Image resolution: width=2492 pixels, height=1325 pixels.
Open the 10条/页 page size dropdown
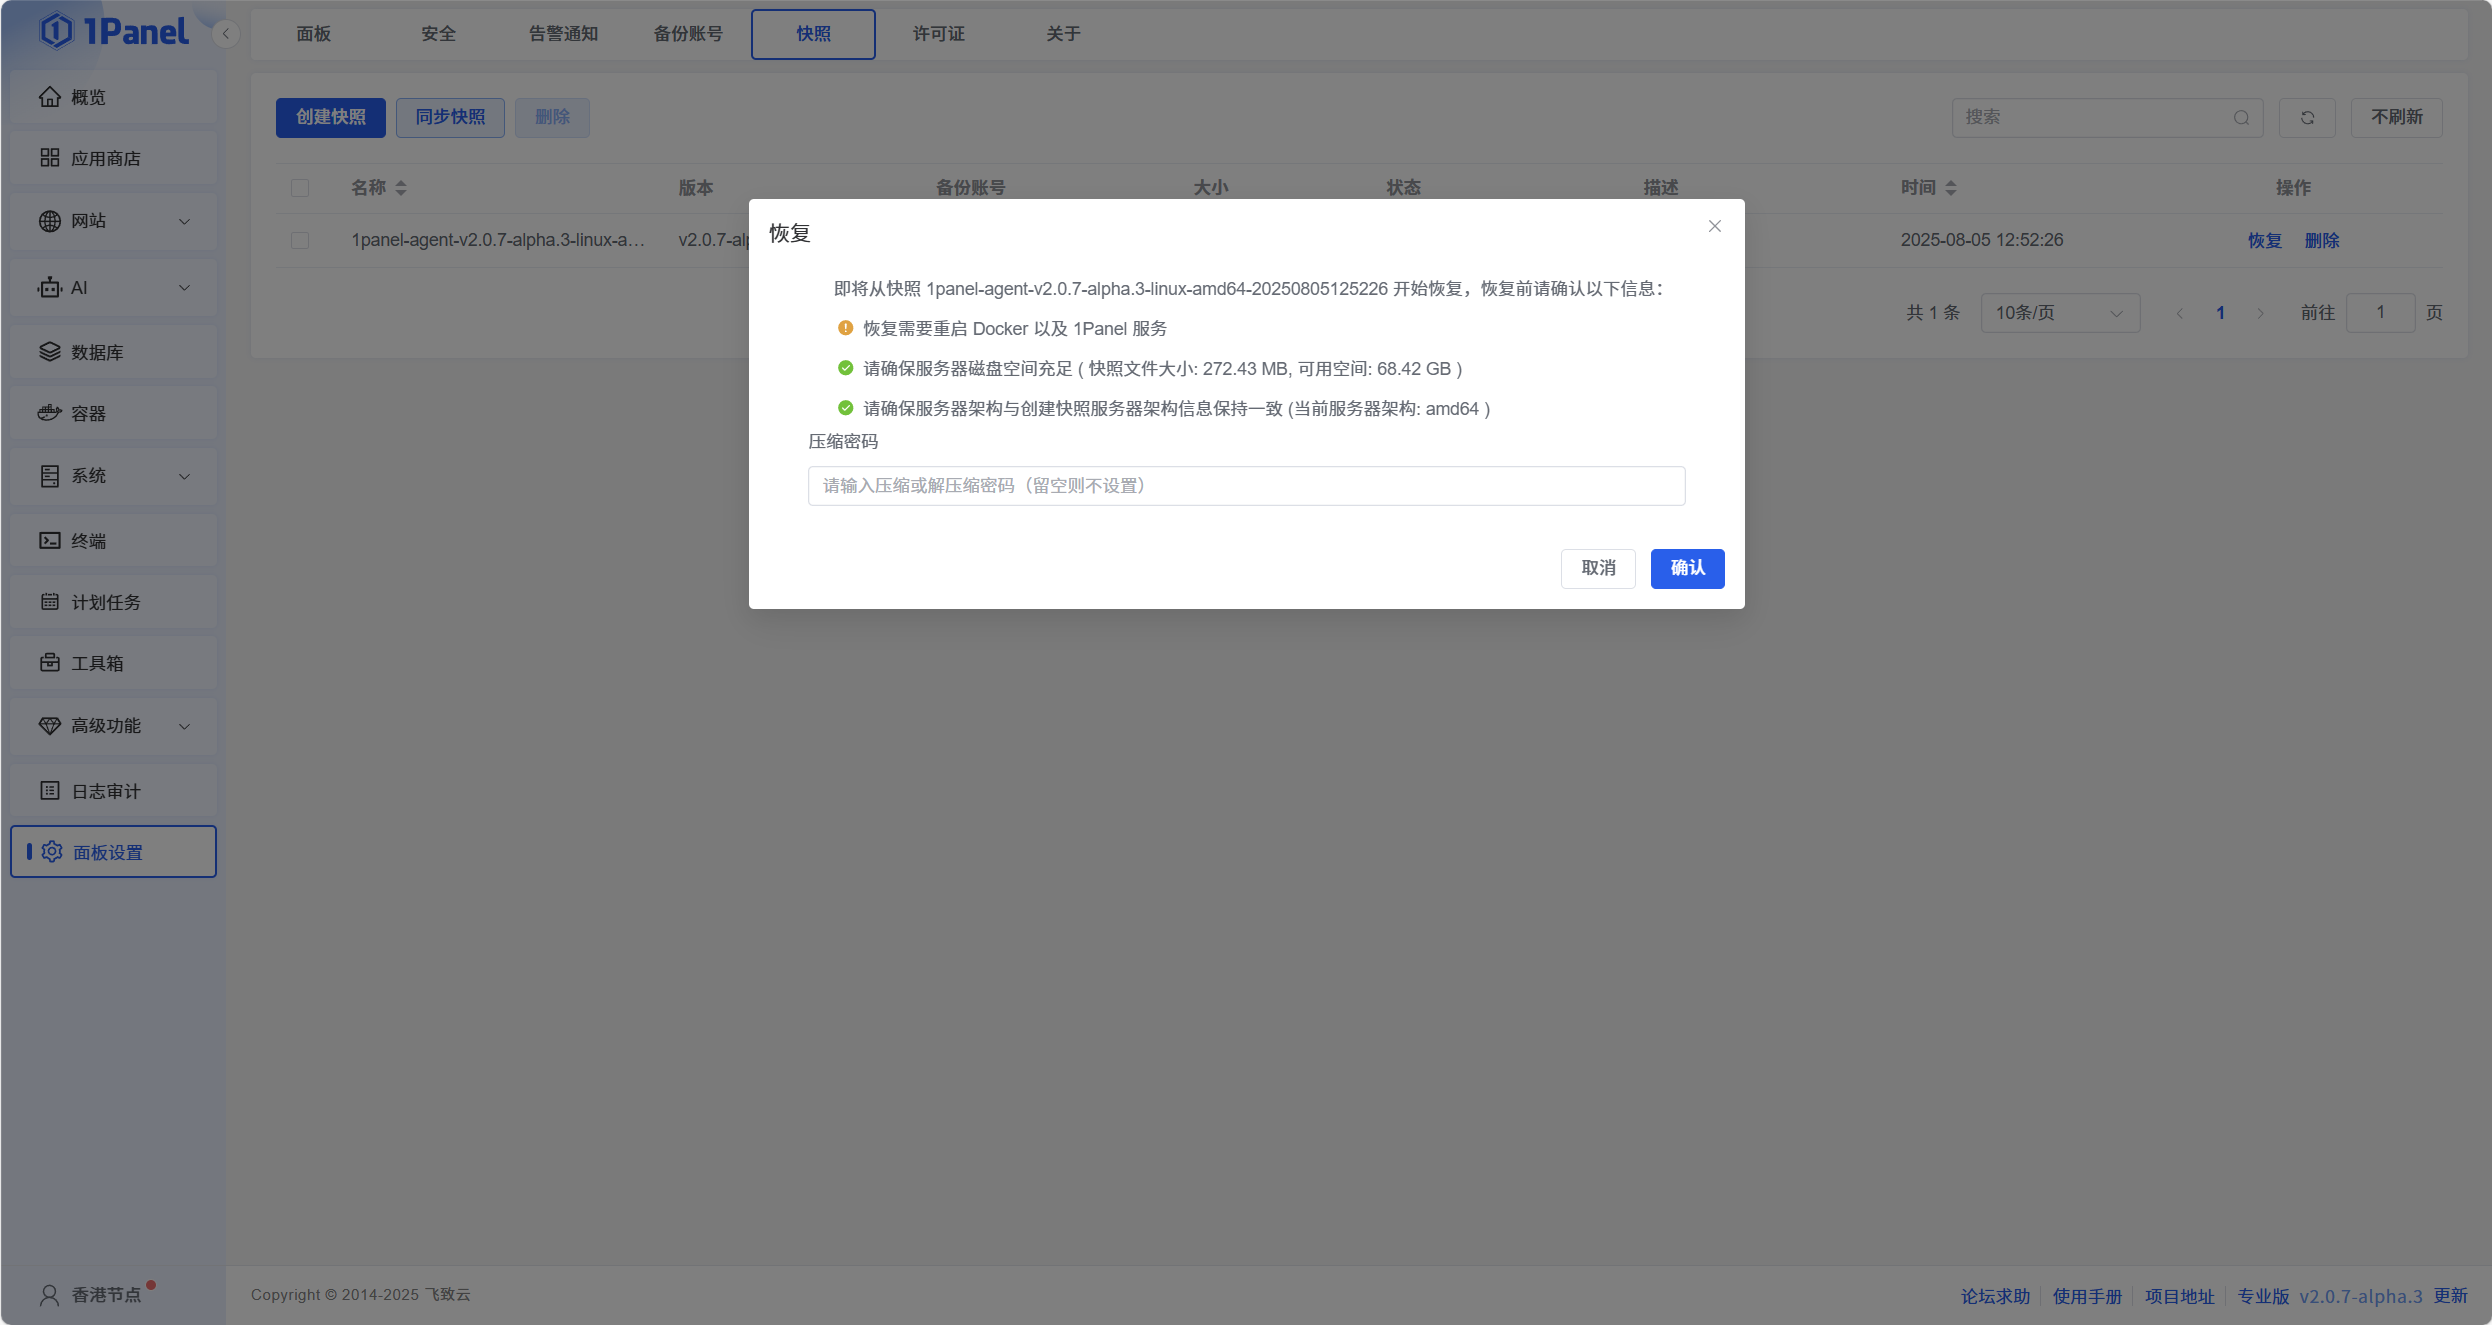2060,313
